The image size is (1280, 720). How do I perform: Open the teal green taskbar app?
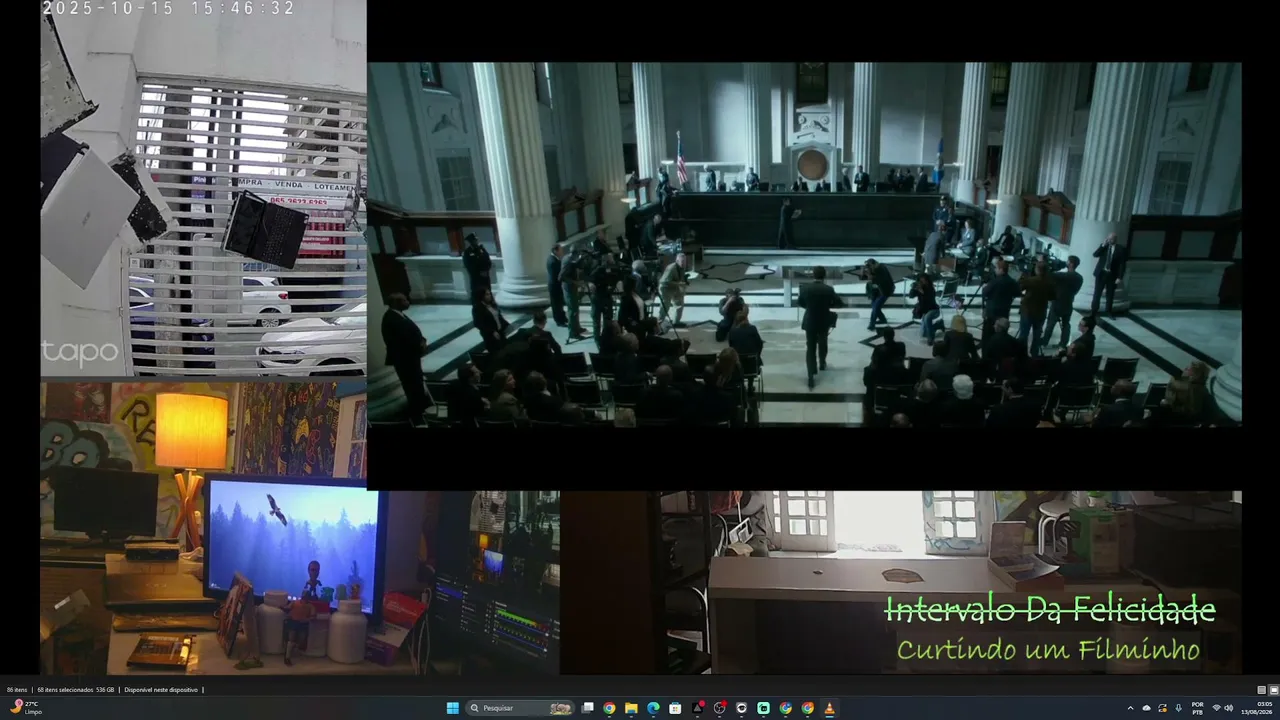[763, 708]
